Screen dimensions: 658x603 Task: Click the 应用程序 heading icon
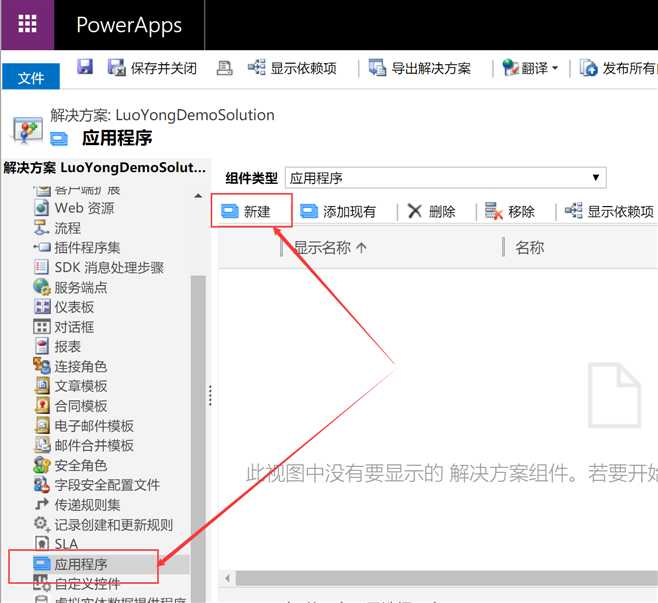tap(59, 138)
